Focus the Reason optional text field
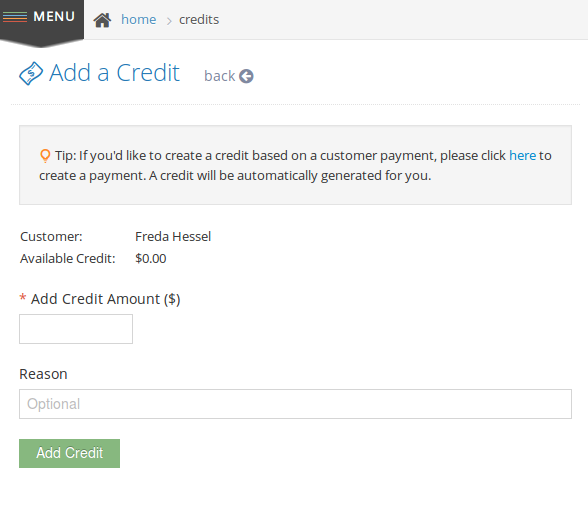The width and height of the screenshot is (588, 508). point(296,404)
